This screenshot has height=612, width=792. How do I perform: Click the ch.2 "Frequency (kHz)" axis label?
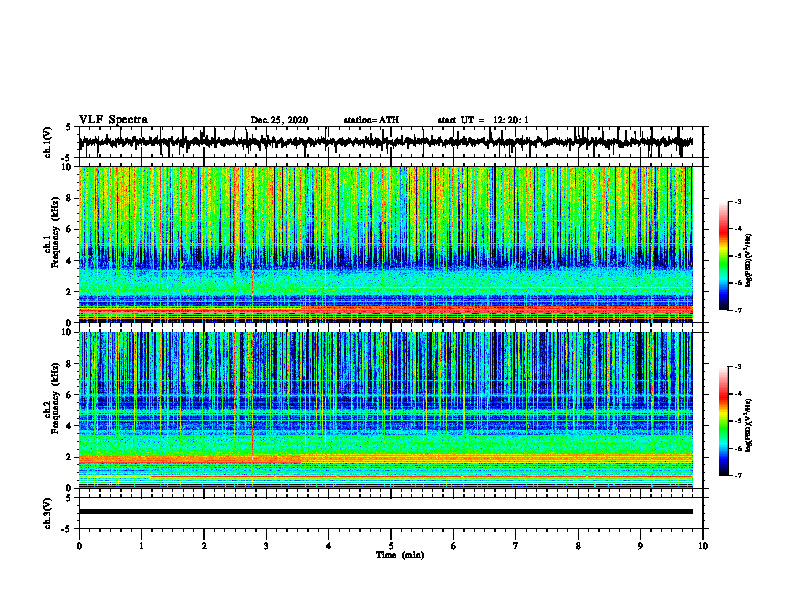[x=56, y=399]
